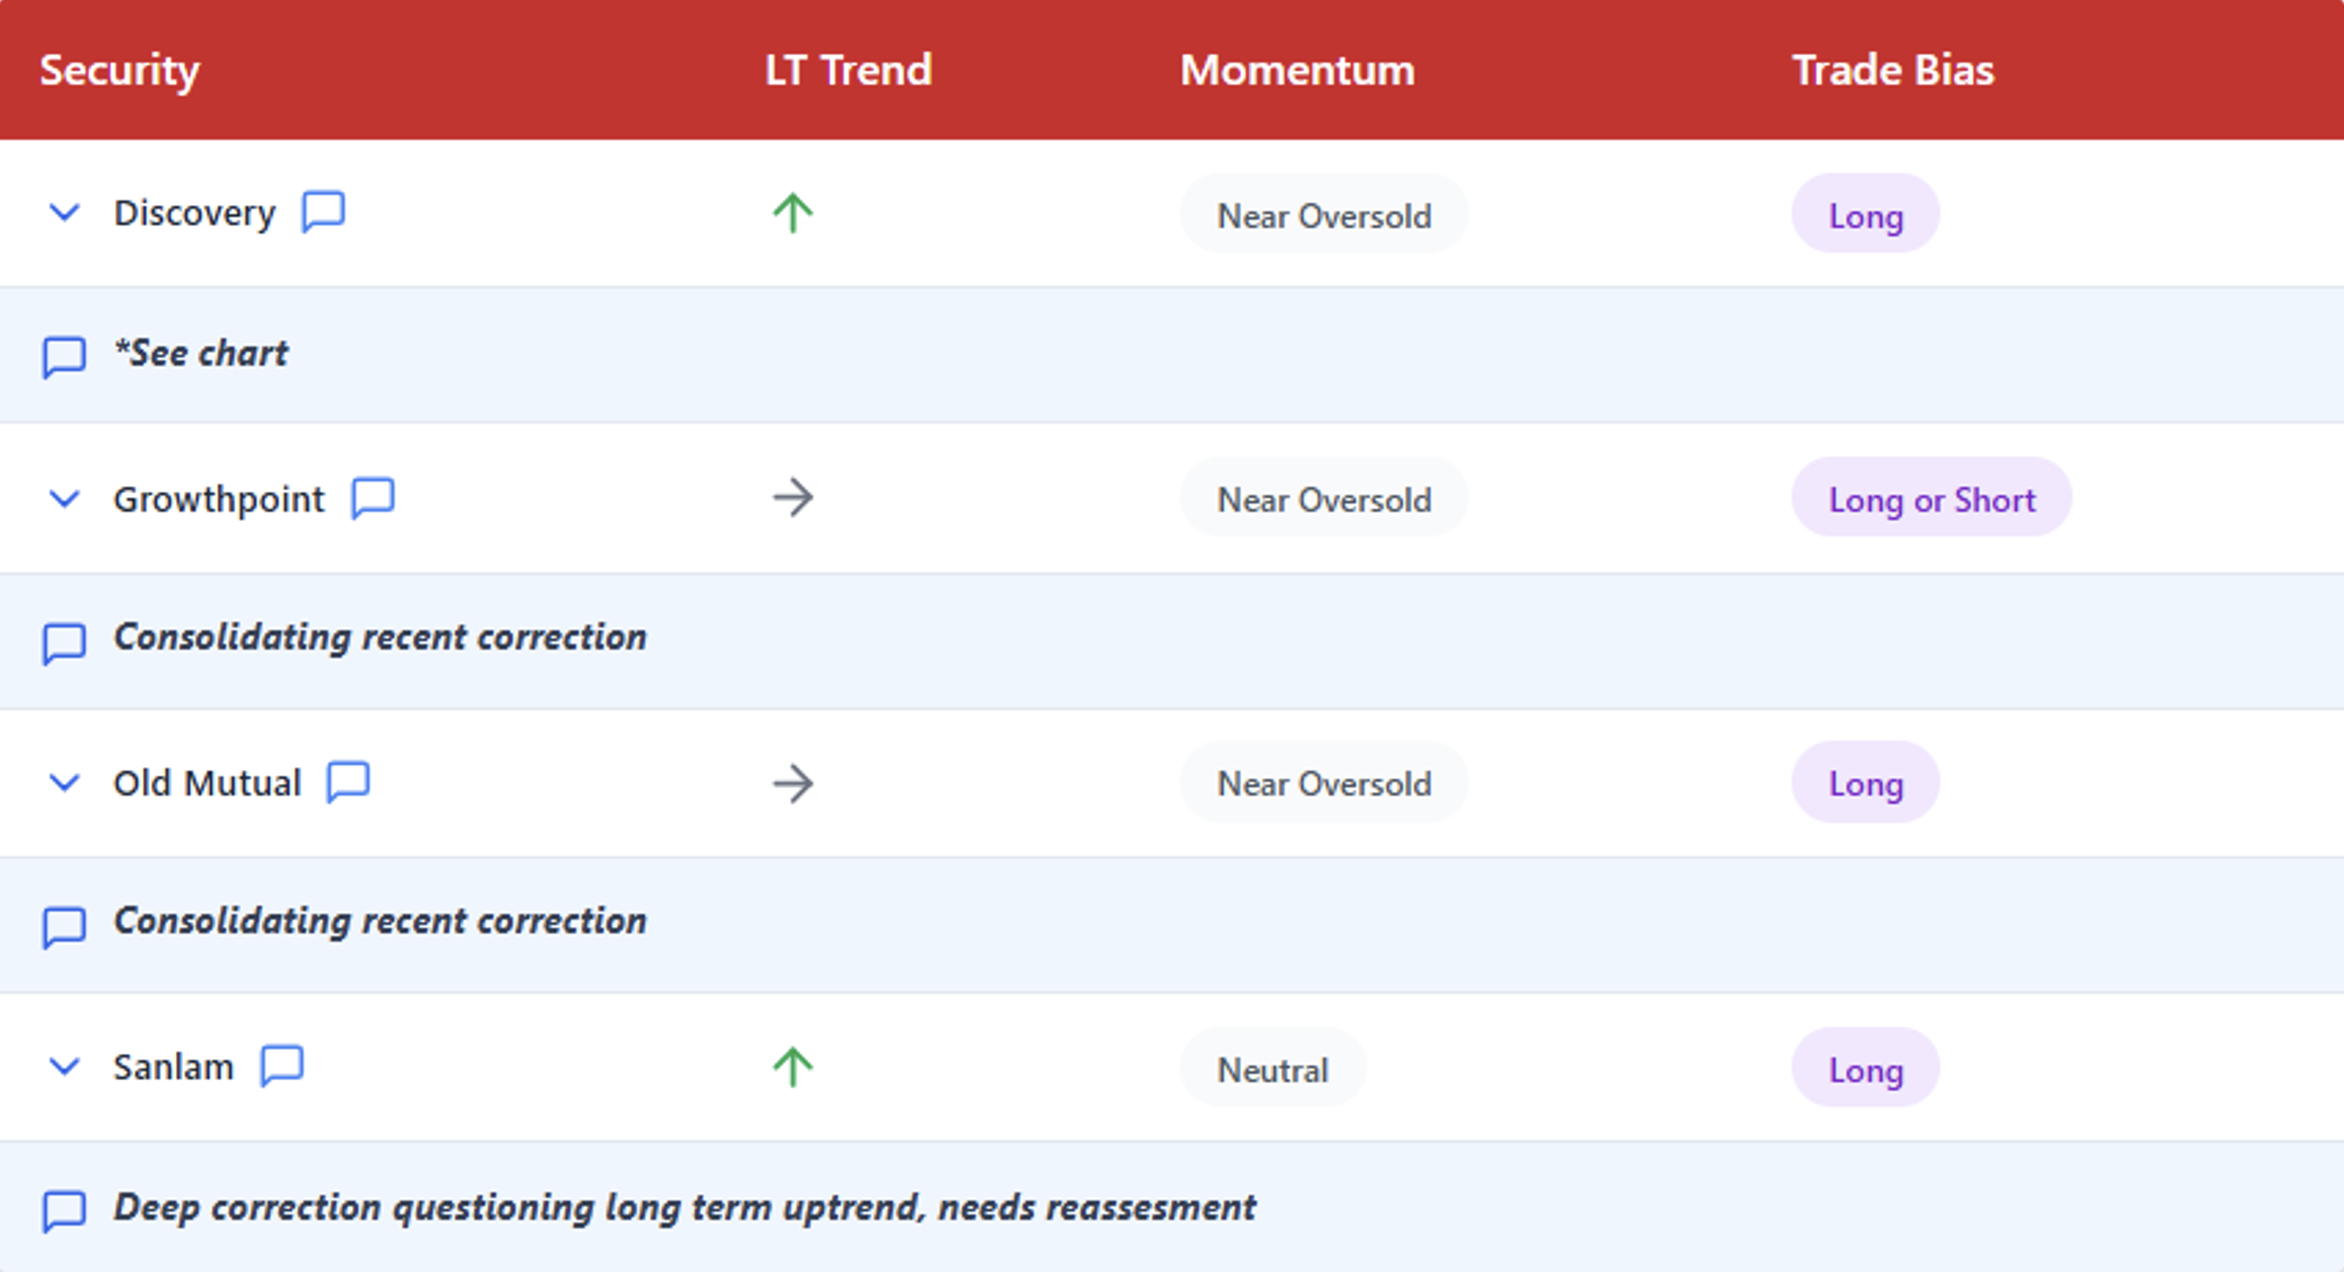Open the comment icon next to Old Mutual
2344x1272 pixels.
click(x=348, y=782)
